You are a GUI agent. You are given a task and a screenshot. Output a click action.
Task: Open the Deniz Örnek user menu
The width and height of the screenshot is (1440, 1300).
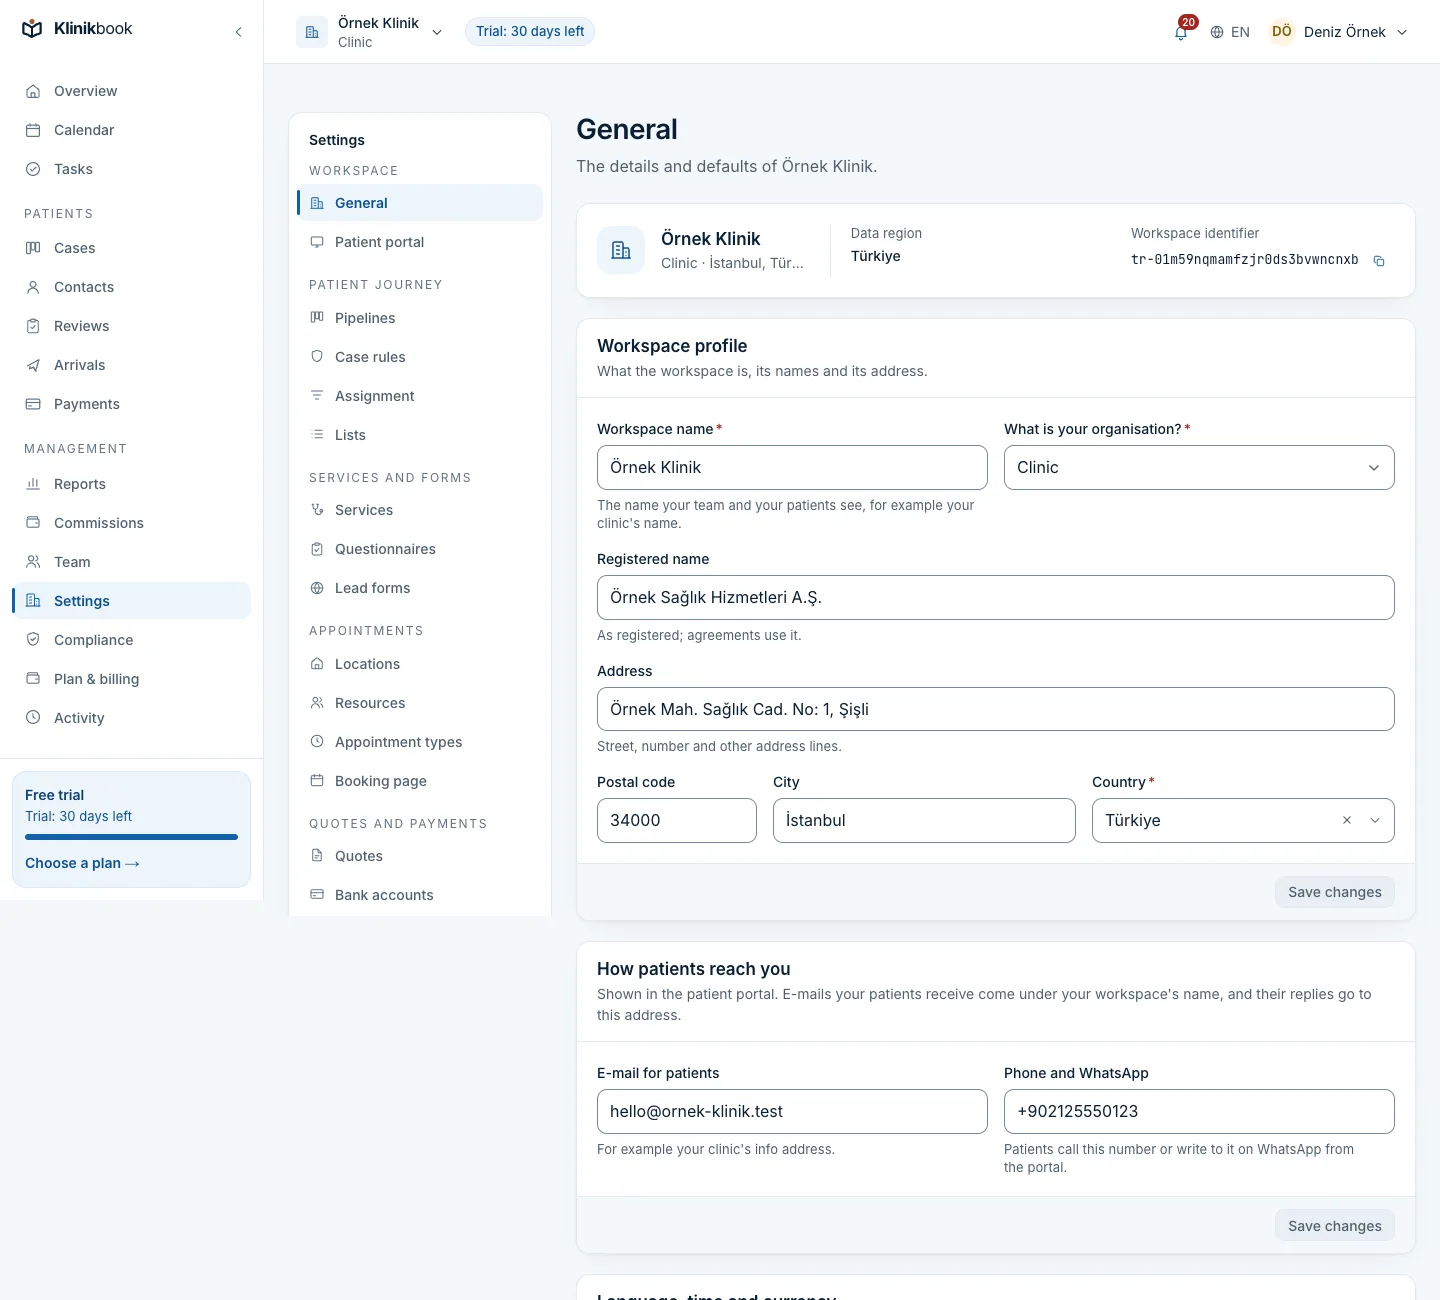1339,32
